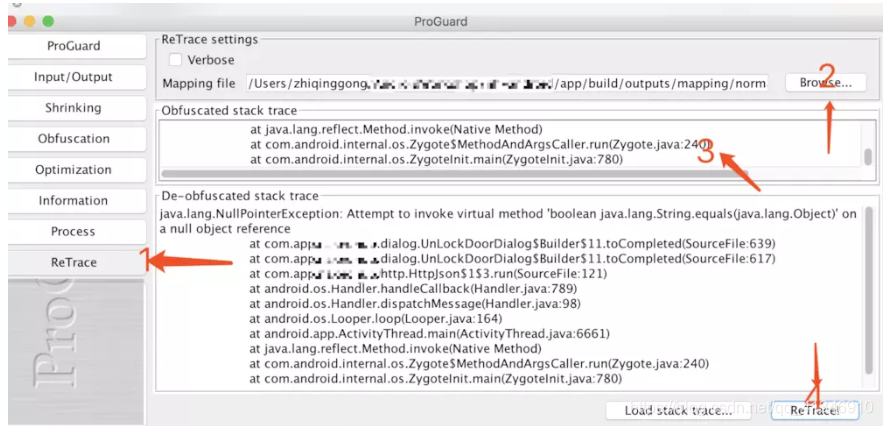Click 'Handler.handleCallback(Handler.java:789)' line
The image size is (883, 426).
point(413,289)
